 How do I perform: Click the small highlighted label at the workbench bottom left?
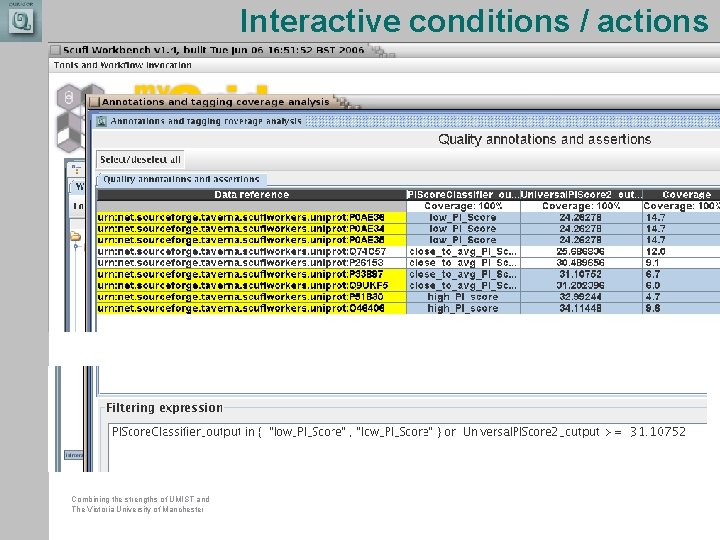73,455
